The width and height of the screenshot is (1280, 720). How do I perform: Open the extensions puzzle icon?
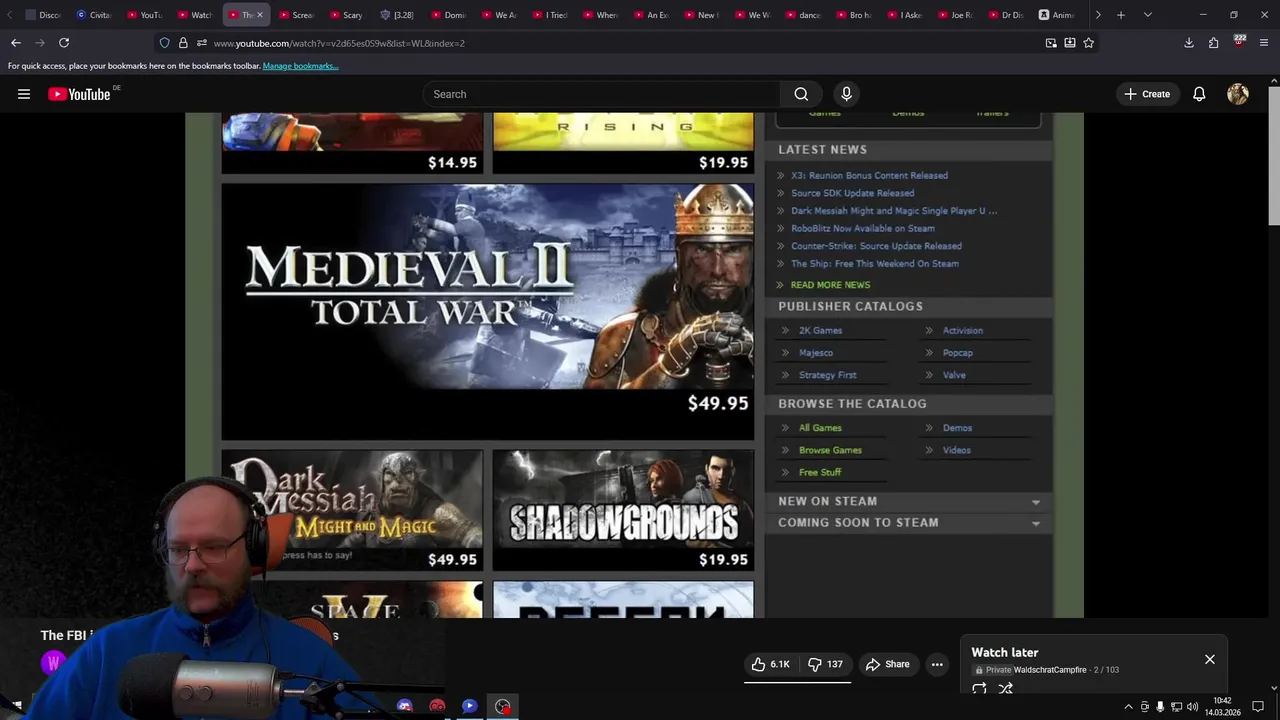tap(1213, 43)
